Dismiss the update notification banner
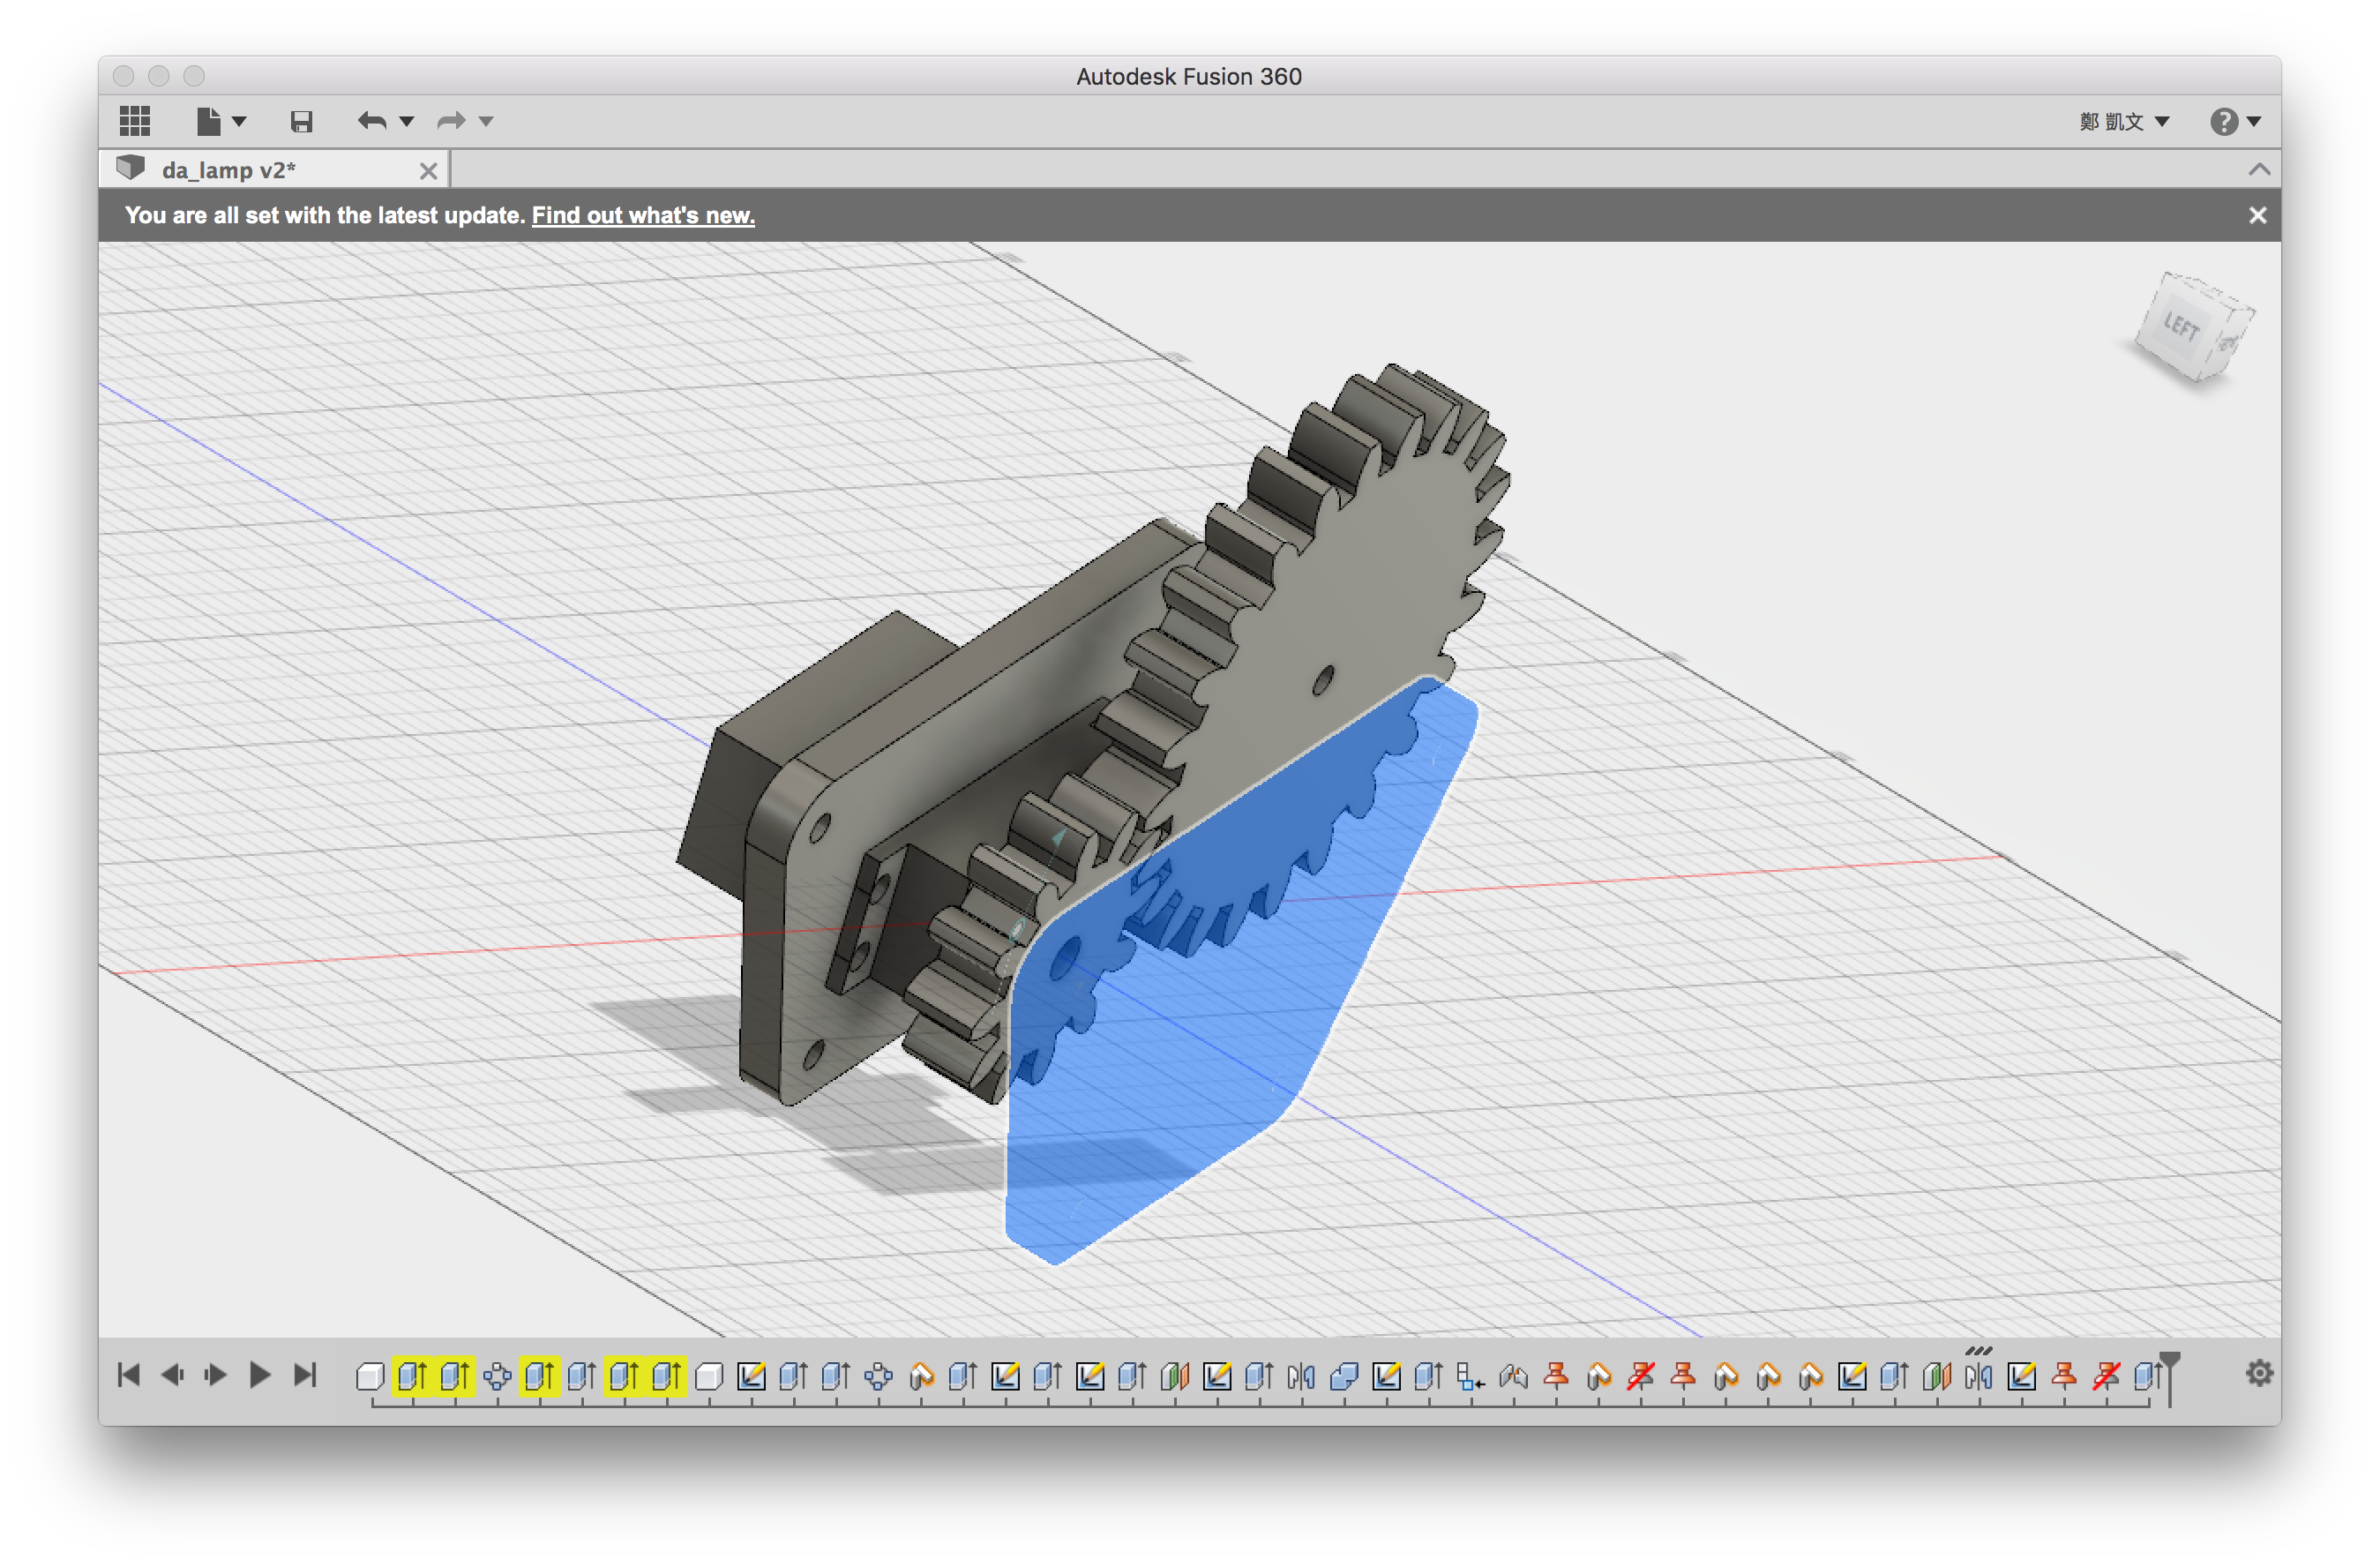2380x1567 pixels. click(2257, 215)
